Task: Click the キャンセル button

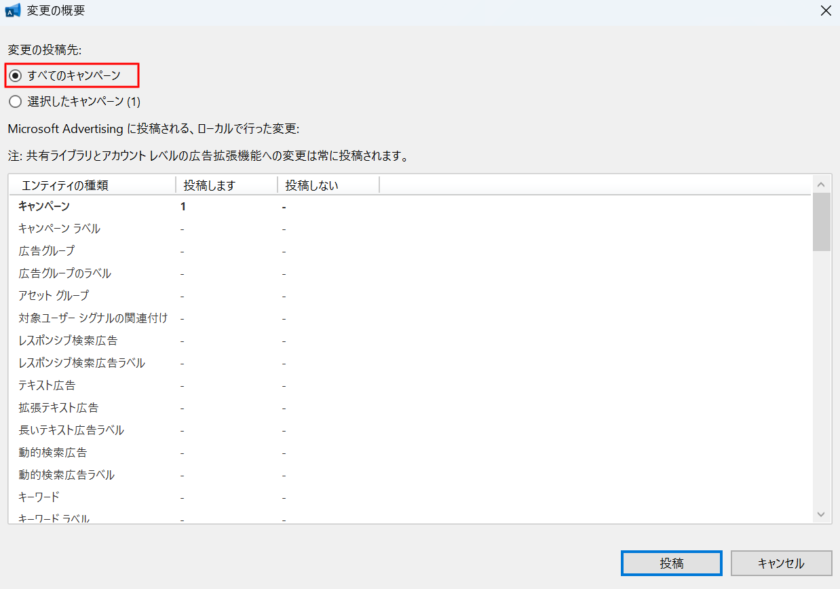Action: 781,563
